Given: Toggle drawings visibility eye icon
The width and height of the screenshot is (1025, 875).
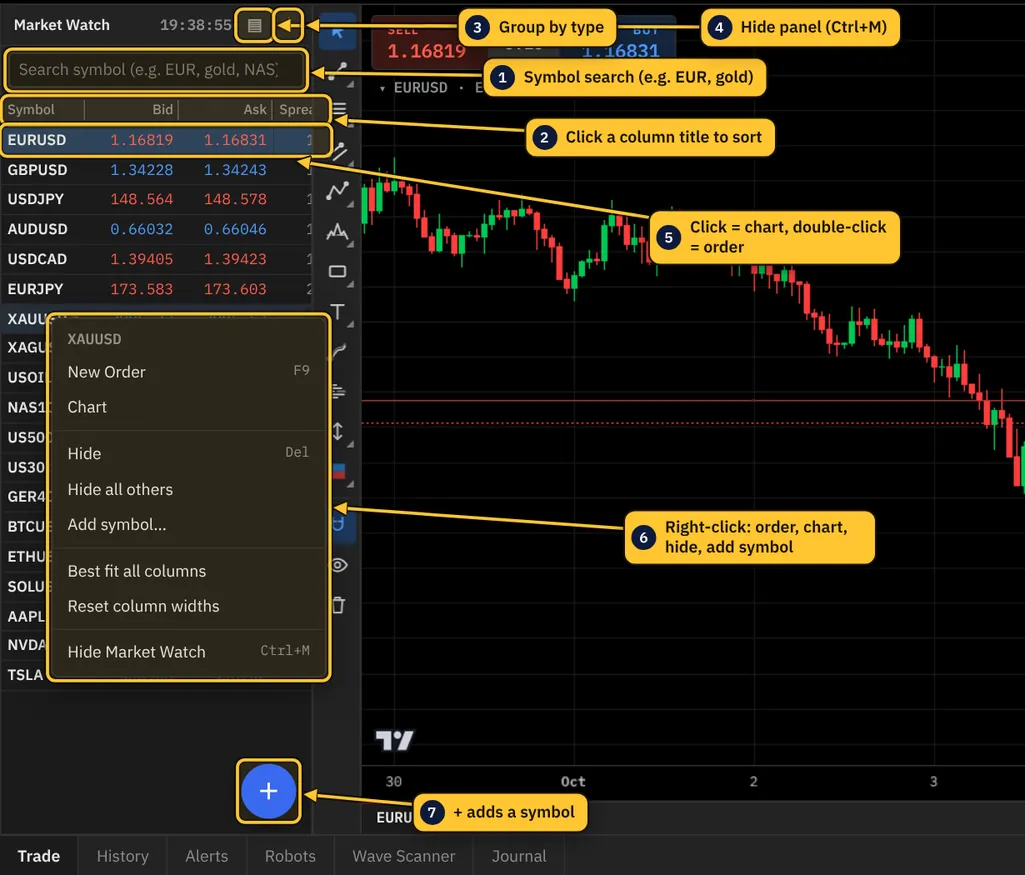Looking at the screenshot, I should [339, 565].
